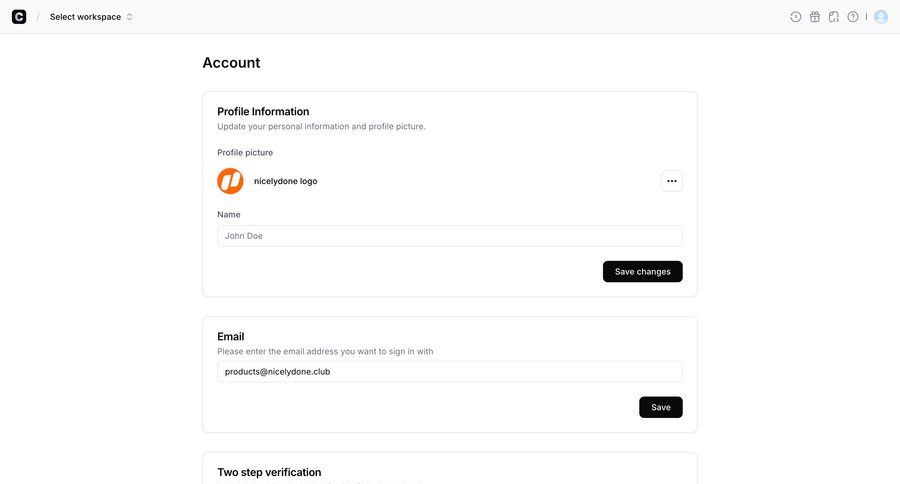Focus the Name input field
The width and height of the screenshot is (900, 484).
pos(450,236)
